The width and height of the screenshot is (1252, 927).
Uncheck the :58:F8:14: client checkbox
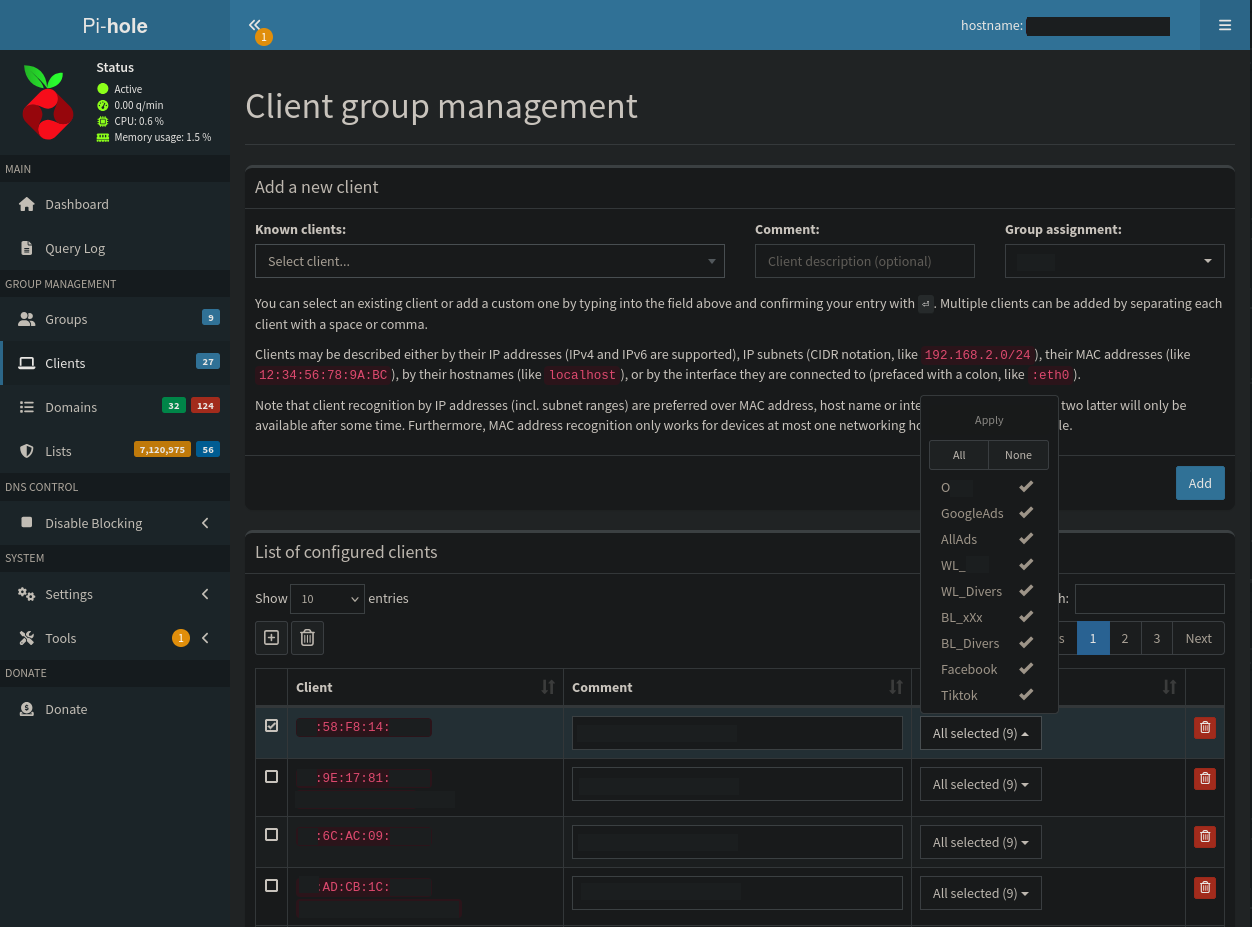pyautogui.click(x=271, y=726)
